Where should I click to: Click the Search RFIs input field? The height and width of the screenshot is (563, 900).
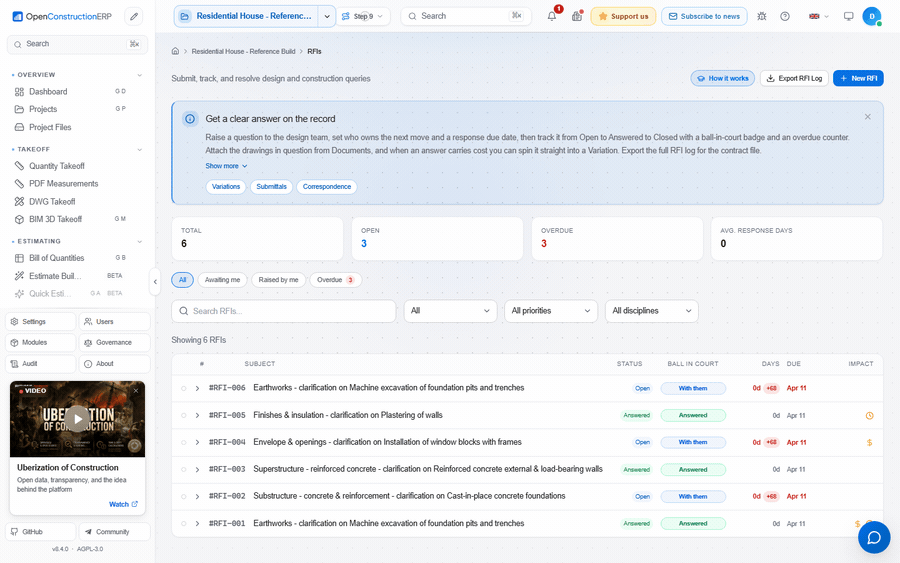click(284, 311)
